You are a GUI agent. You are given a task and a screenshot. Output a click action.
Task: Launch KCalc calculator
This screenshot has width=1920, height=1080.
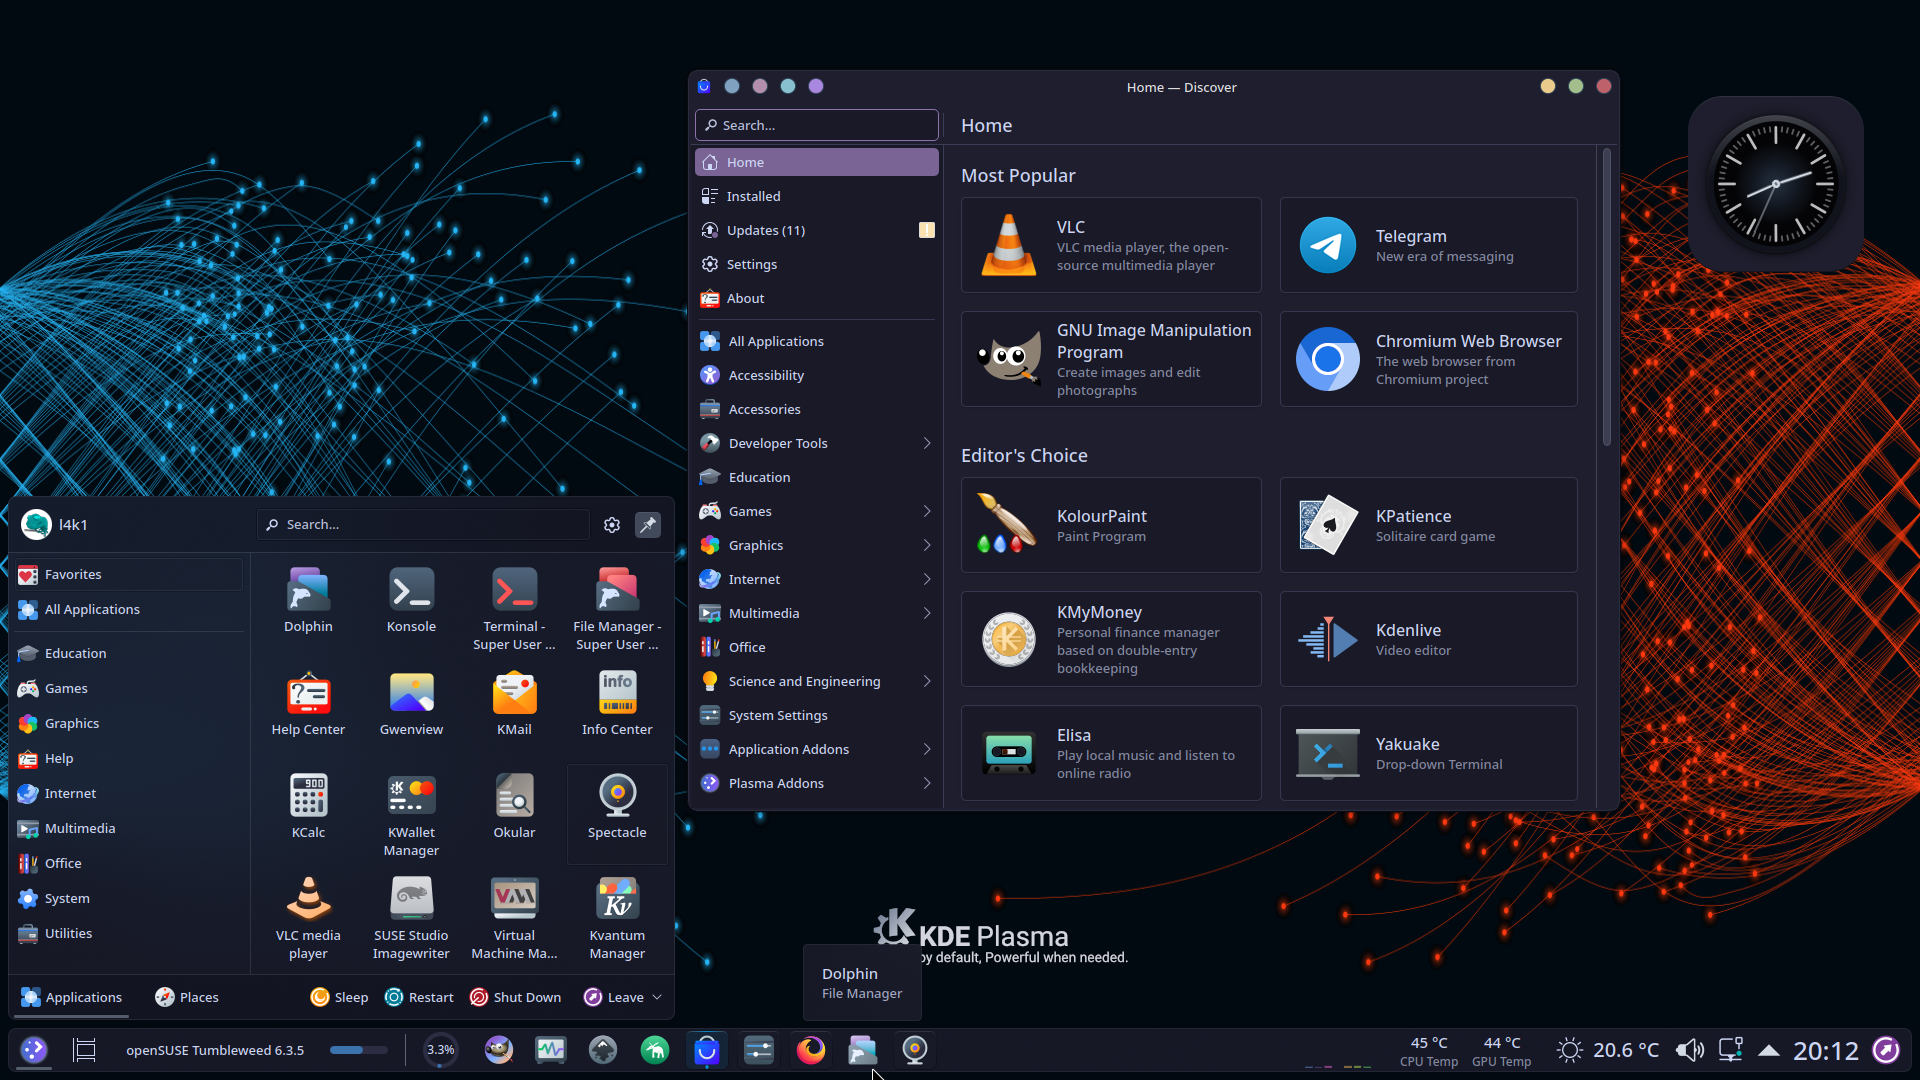(x=308, y=807)
